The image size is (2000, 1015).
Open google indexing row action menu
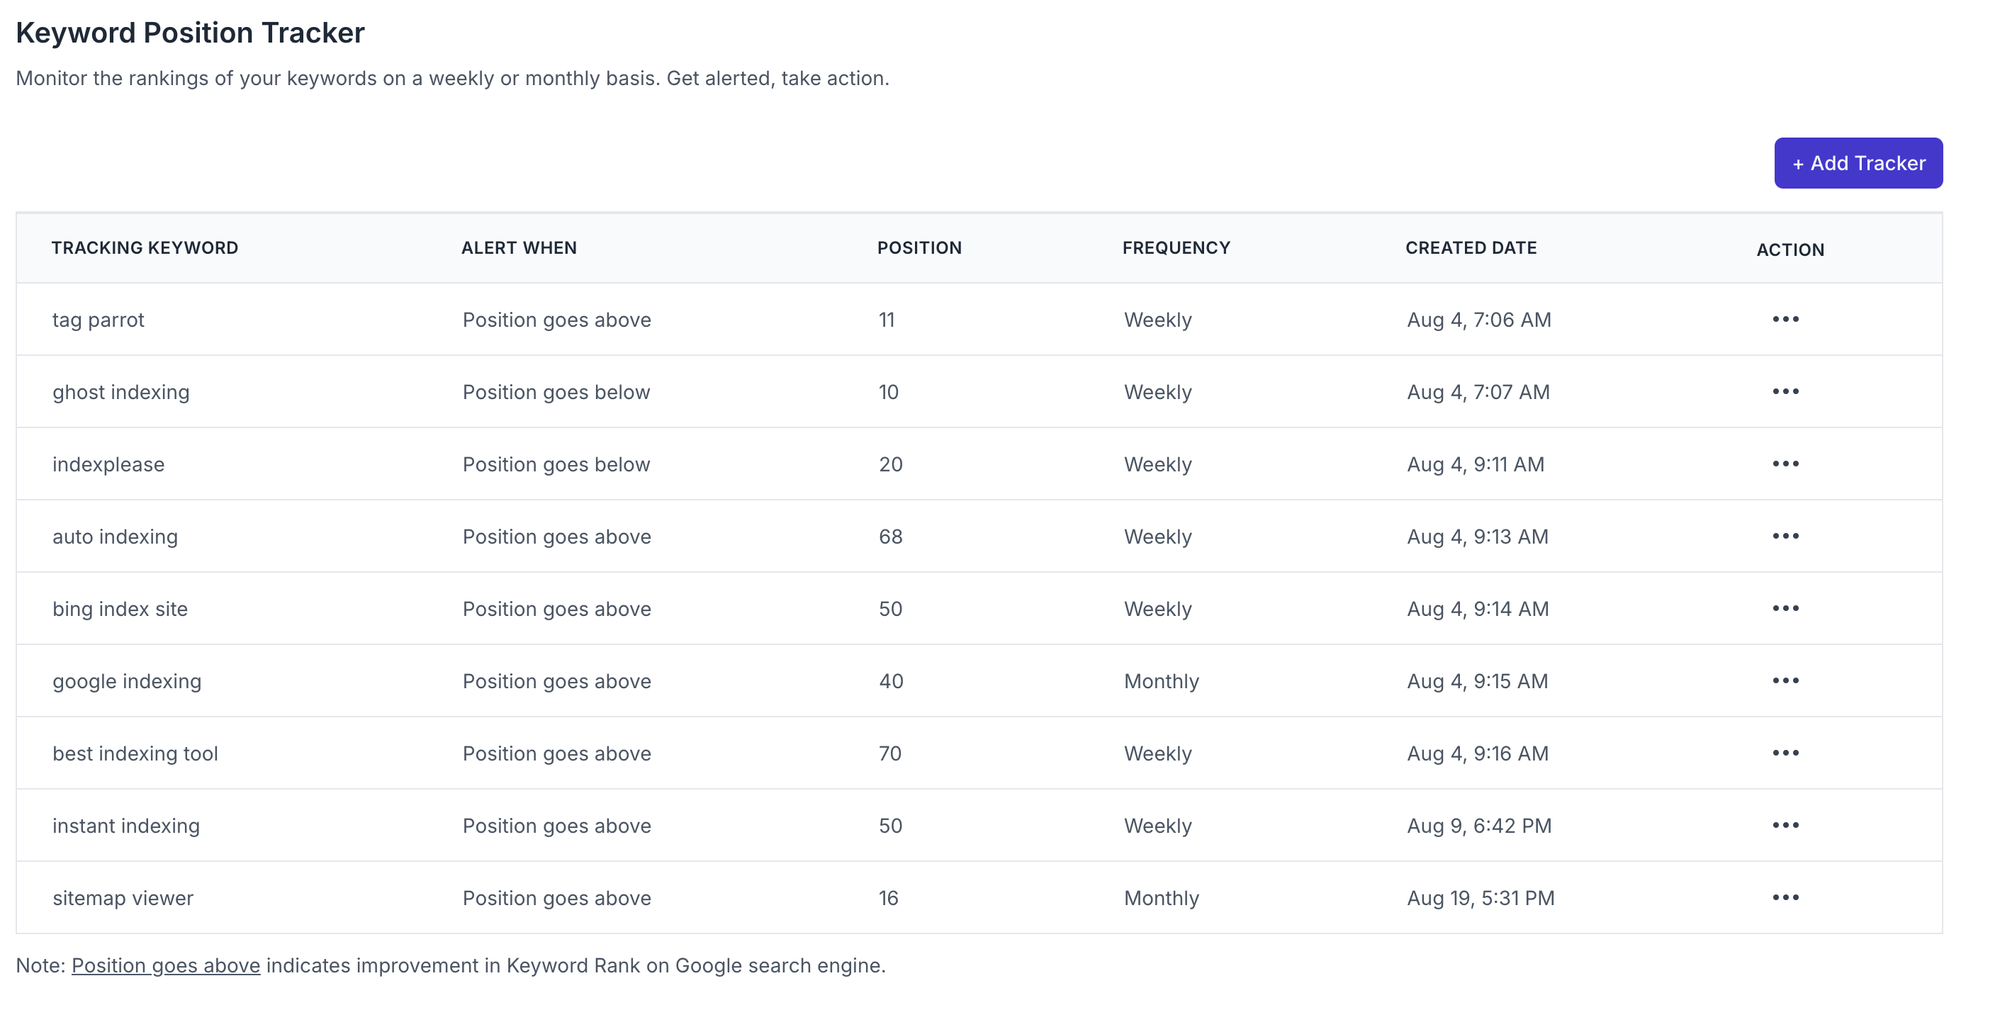point(1785,681)
